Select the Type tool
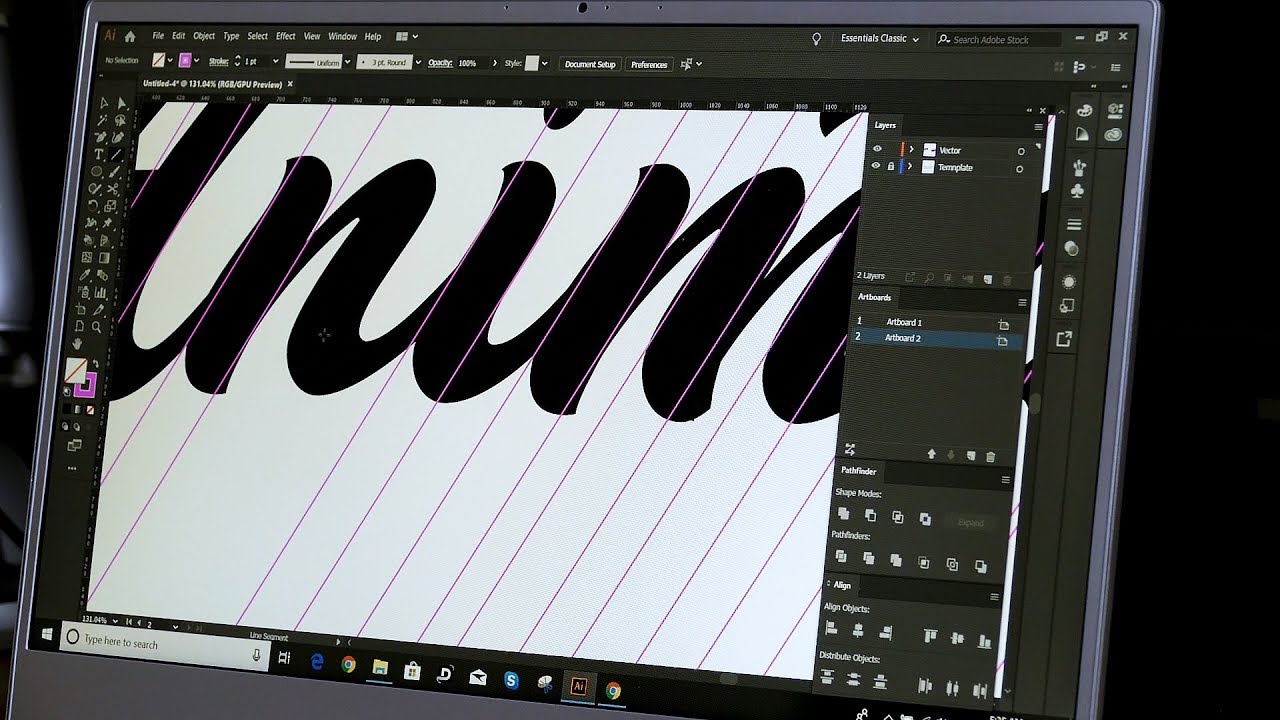Image resolution: width=1280 pixels, height=720 pixels. [99, 154]
